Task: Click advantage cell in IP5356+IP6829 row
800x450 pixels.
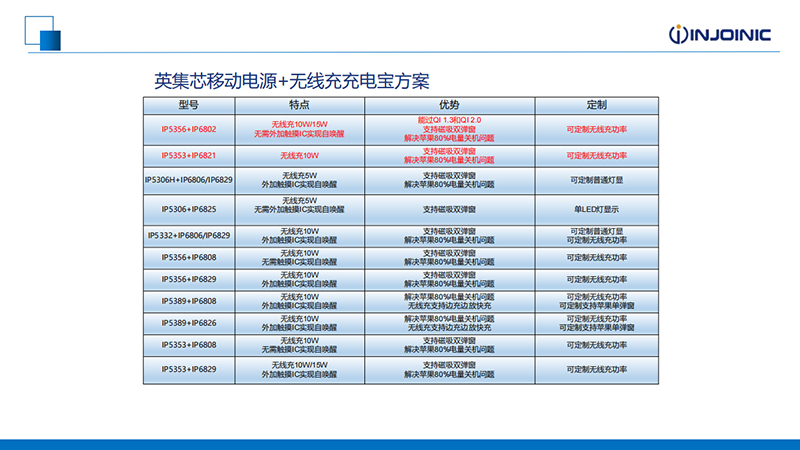Action: 449,280
